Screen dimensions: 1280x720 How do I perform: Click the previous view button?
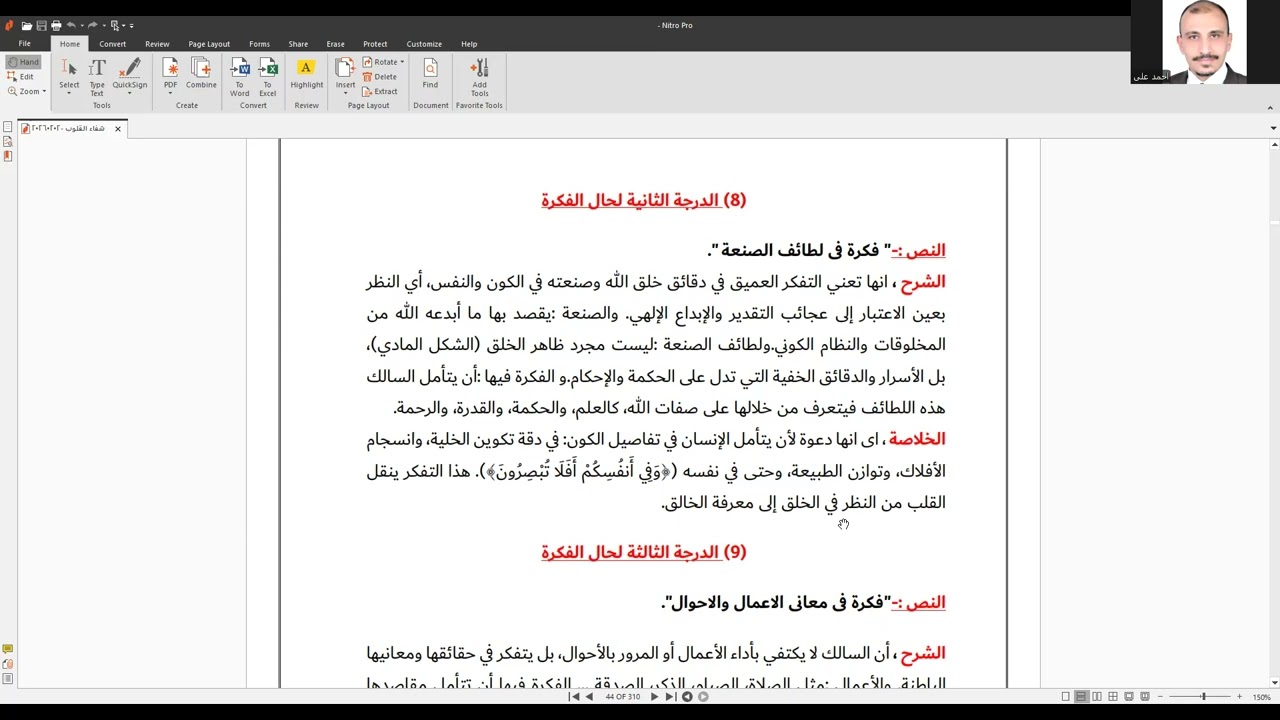coord(687,697)
